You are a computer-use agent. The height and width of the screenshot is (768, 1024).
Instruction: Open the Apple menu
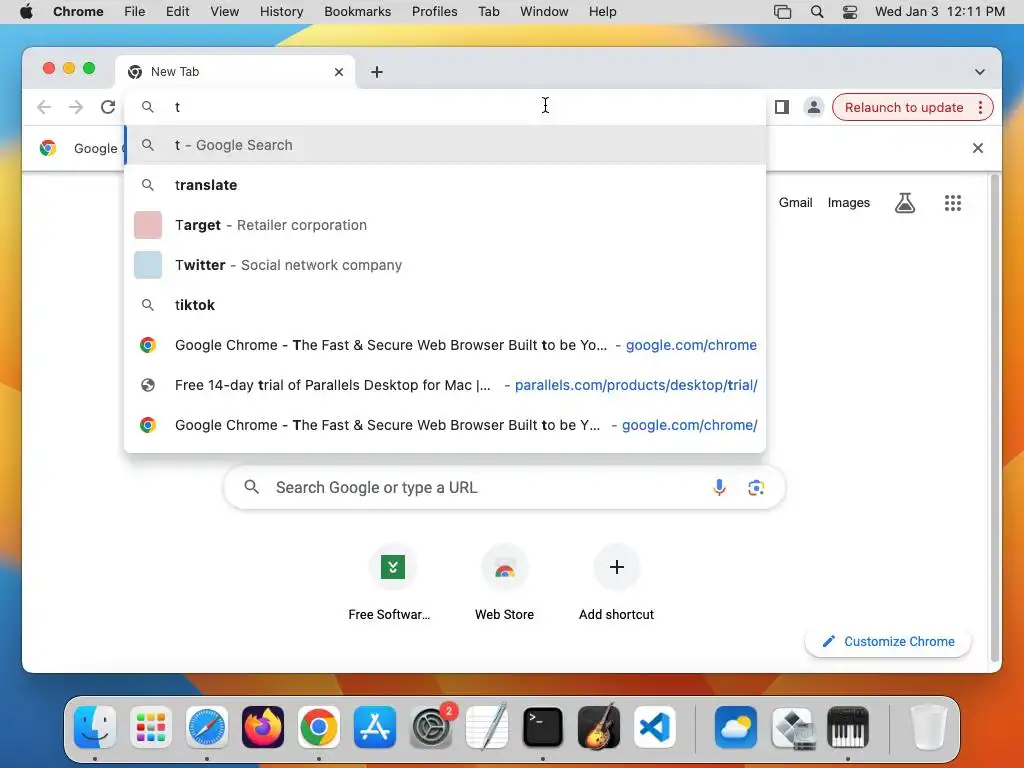click(26, 12)
